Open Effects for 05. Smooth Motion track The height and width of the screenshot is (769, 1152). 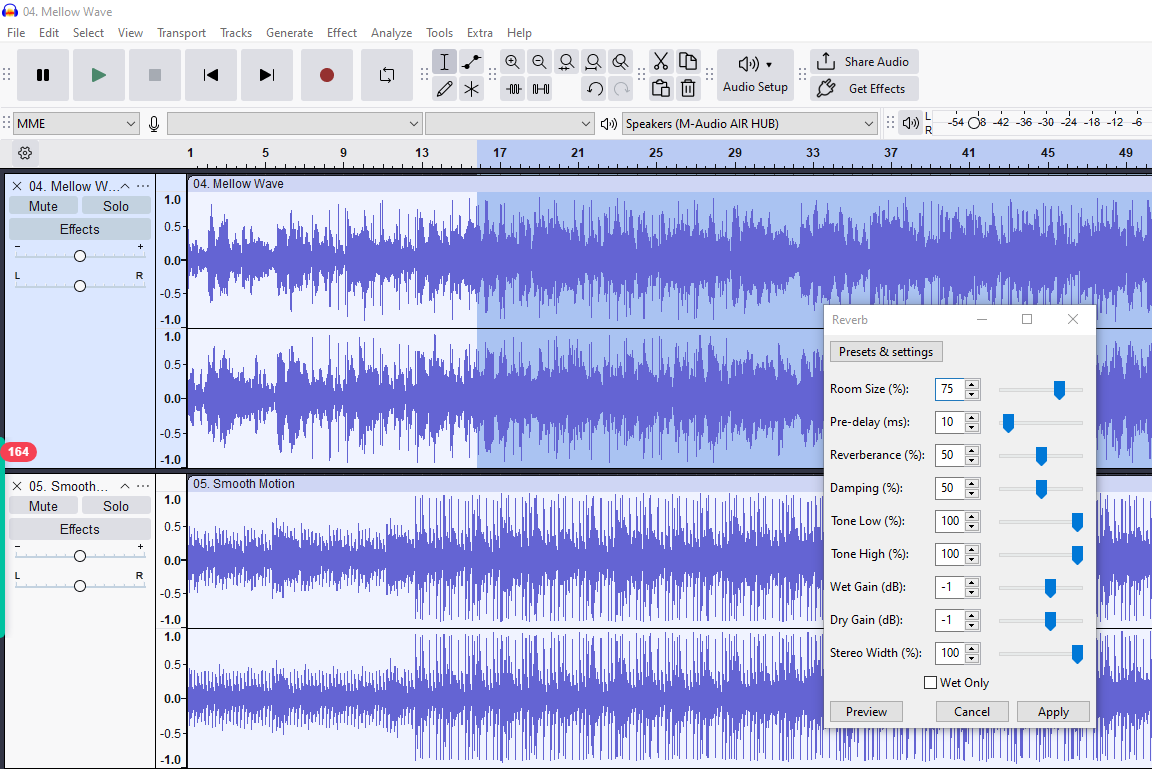[79, 530]
